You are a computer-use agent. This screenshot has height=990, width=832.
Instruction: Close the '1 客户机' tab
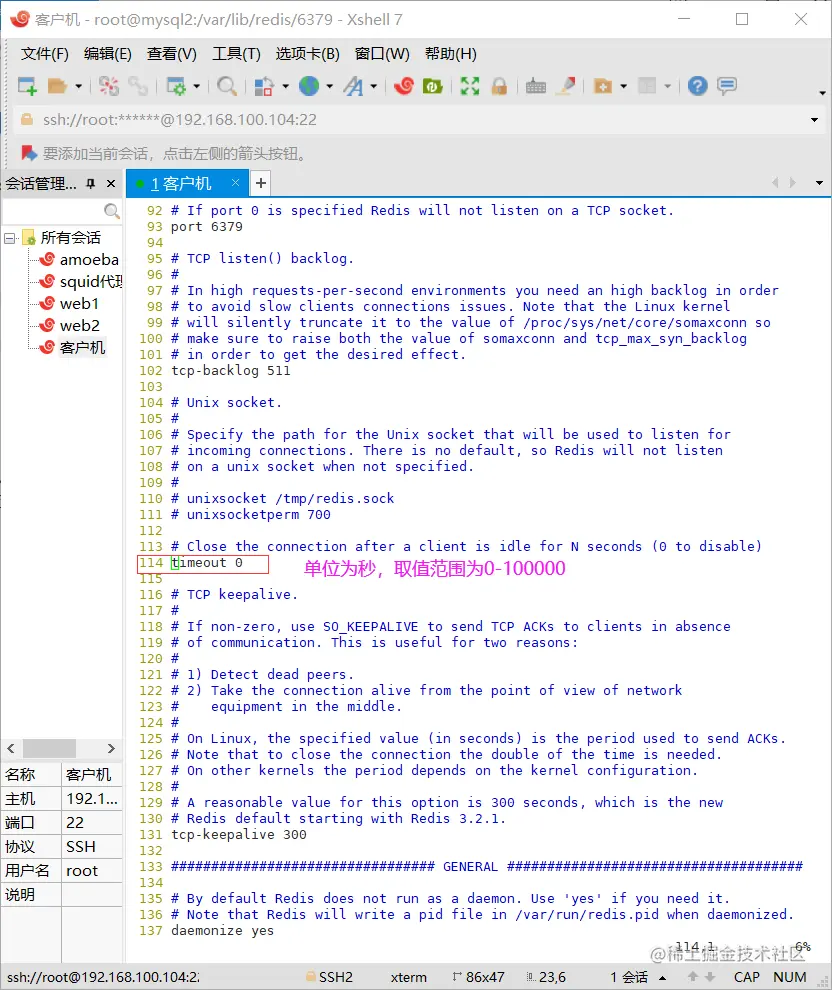point(235,182)
